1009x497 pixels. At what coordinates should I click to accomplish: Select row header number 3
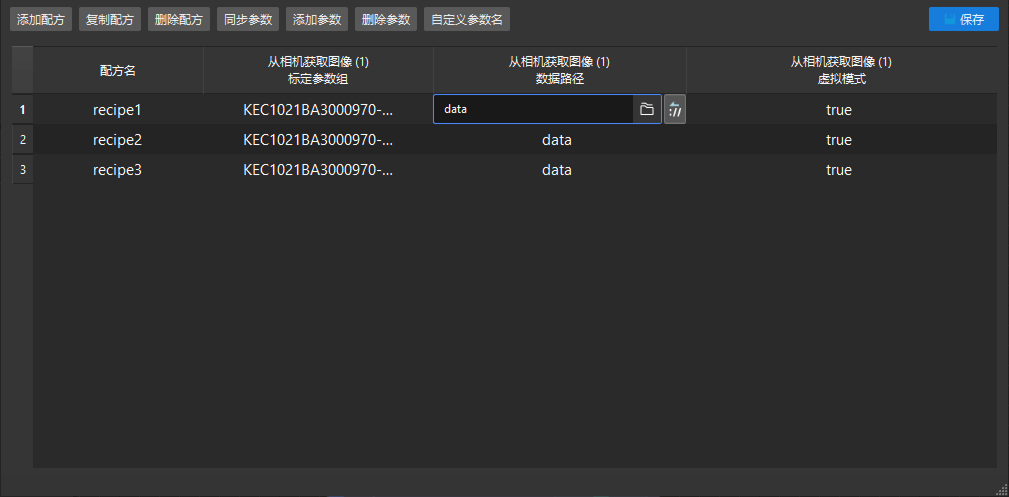23,170
